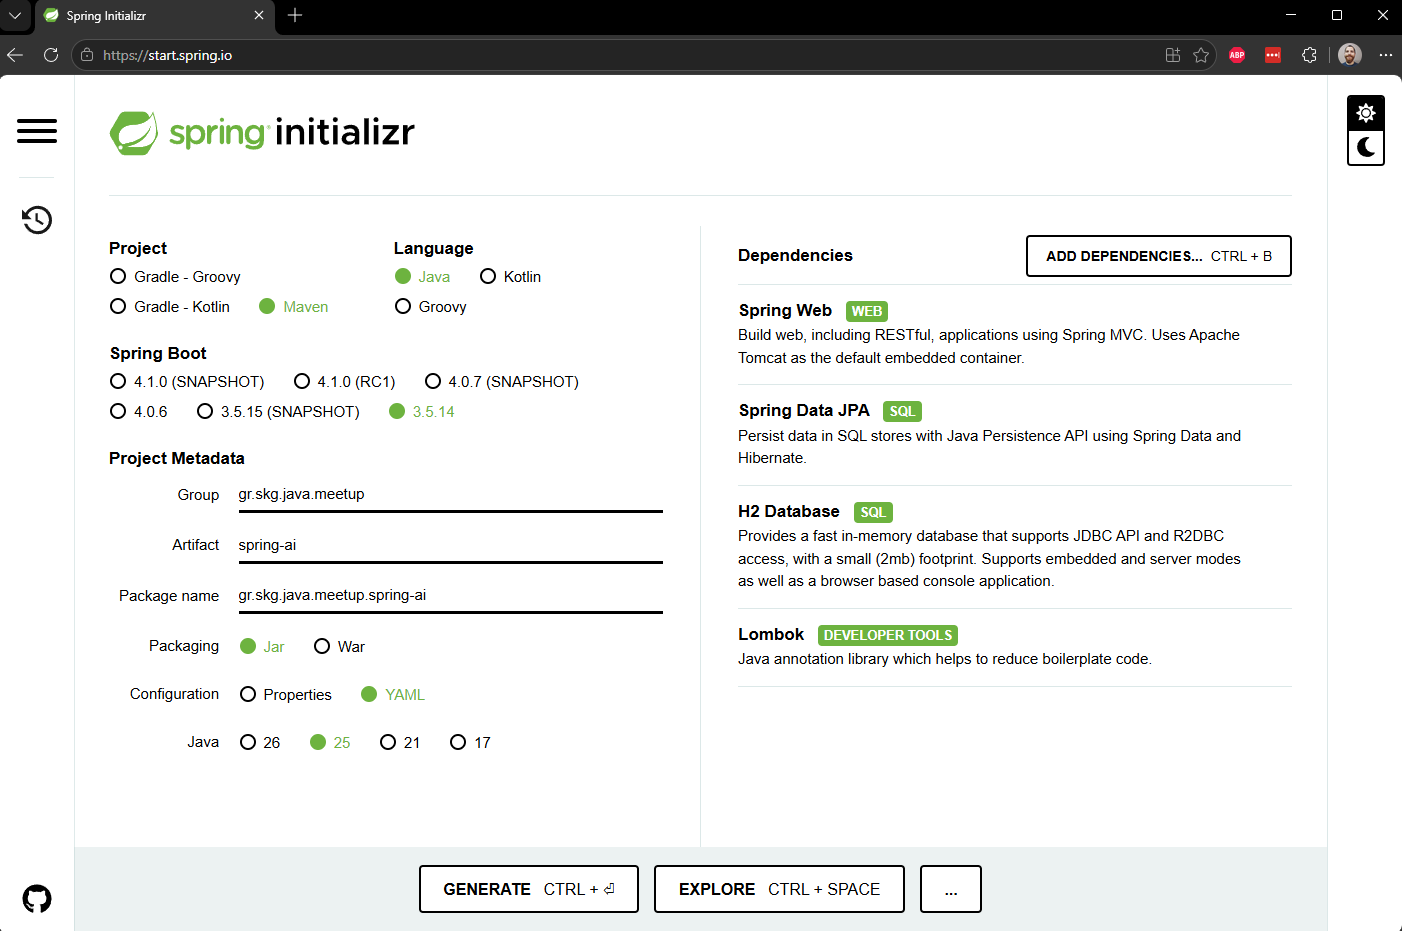The width and height of the screenshot is (1402, 931).
Task: Open browser settings and more menu
Action: pos(1385,55)
